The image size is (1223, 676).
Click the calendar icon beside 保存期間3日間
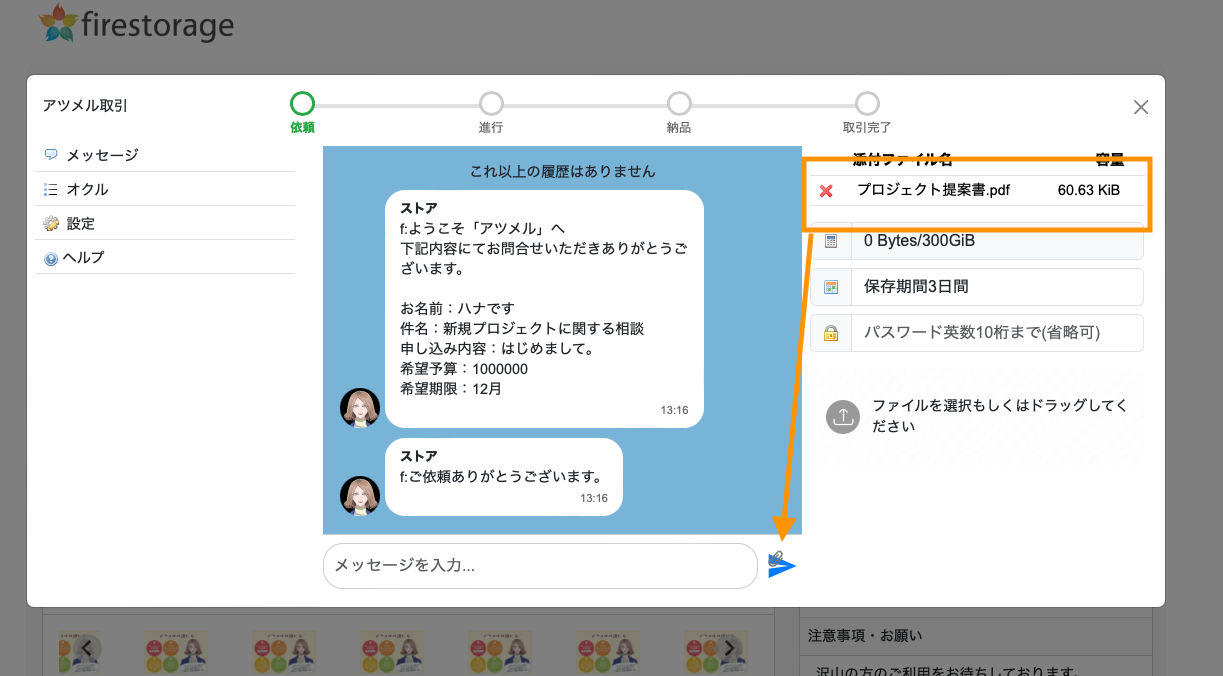click(x=830, y=287)
